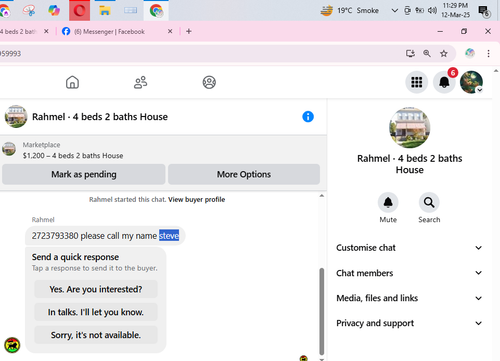Click the Marketplace listing small thumbnail
Viewport: 500px width, 361px height.
[9, 149]
